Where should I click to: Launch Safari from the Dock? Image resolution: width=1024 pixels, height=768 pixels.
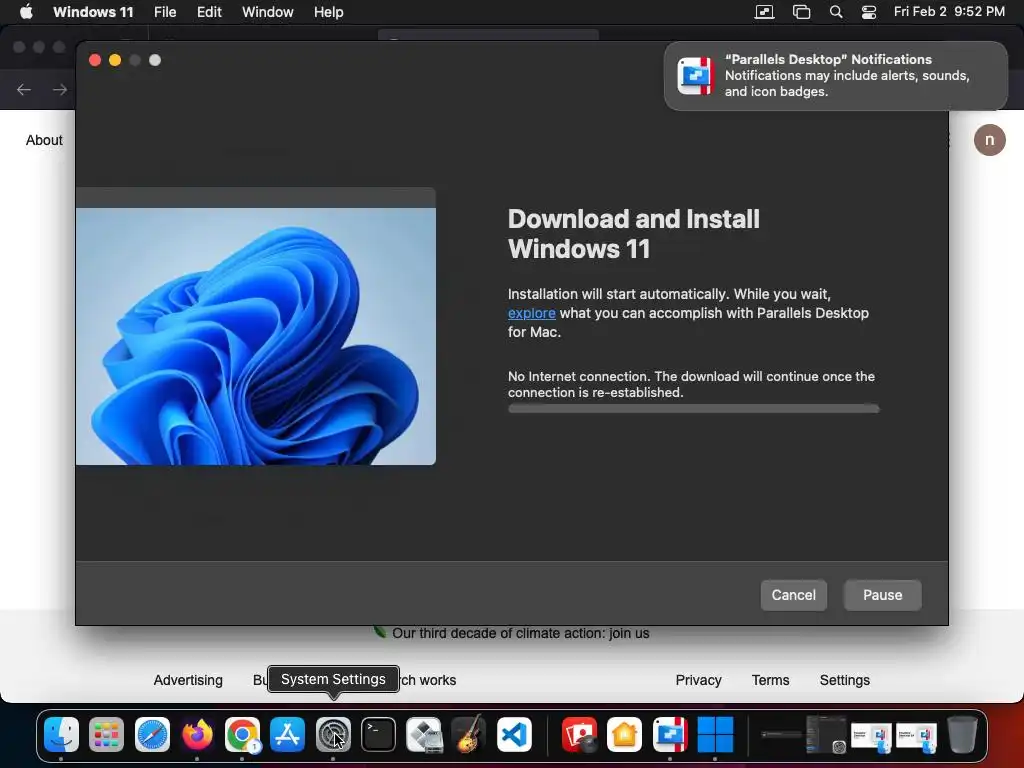[x=152, y=734]
